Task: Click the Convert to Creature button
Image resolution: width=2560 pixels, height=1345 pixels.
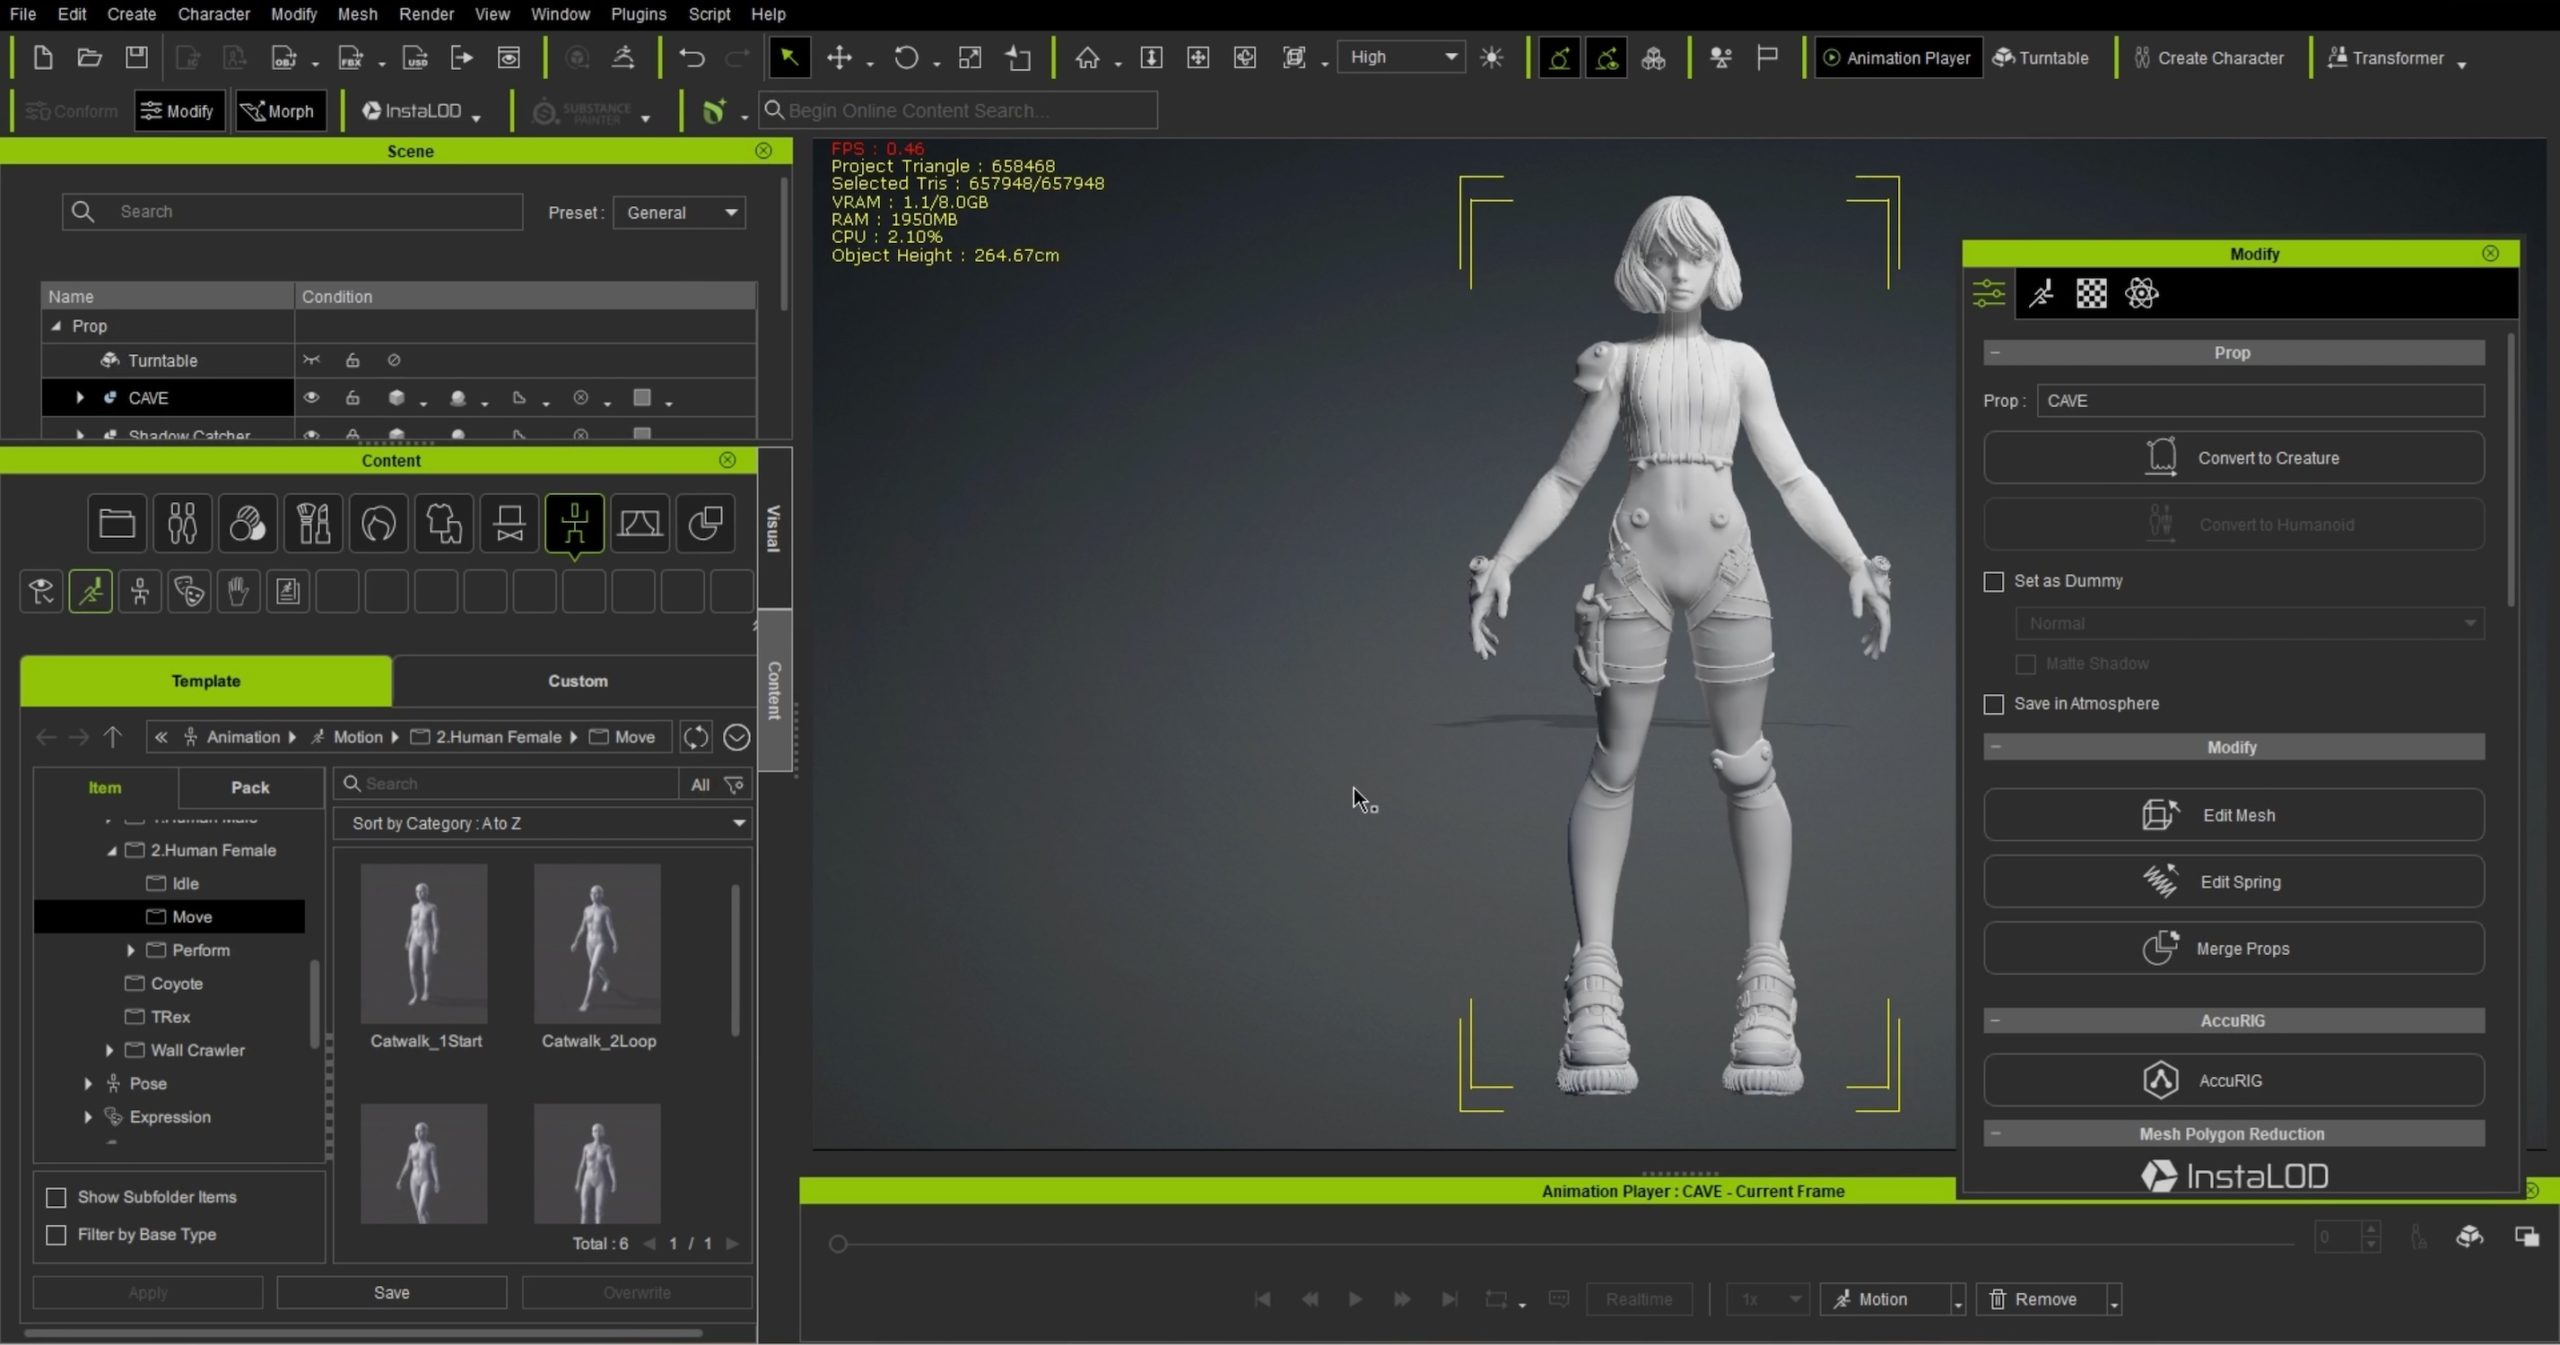Action: (x=2233, y=458)
